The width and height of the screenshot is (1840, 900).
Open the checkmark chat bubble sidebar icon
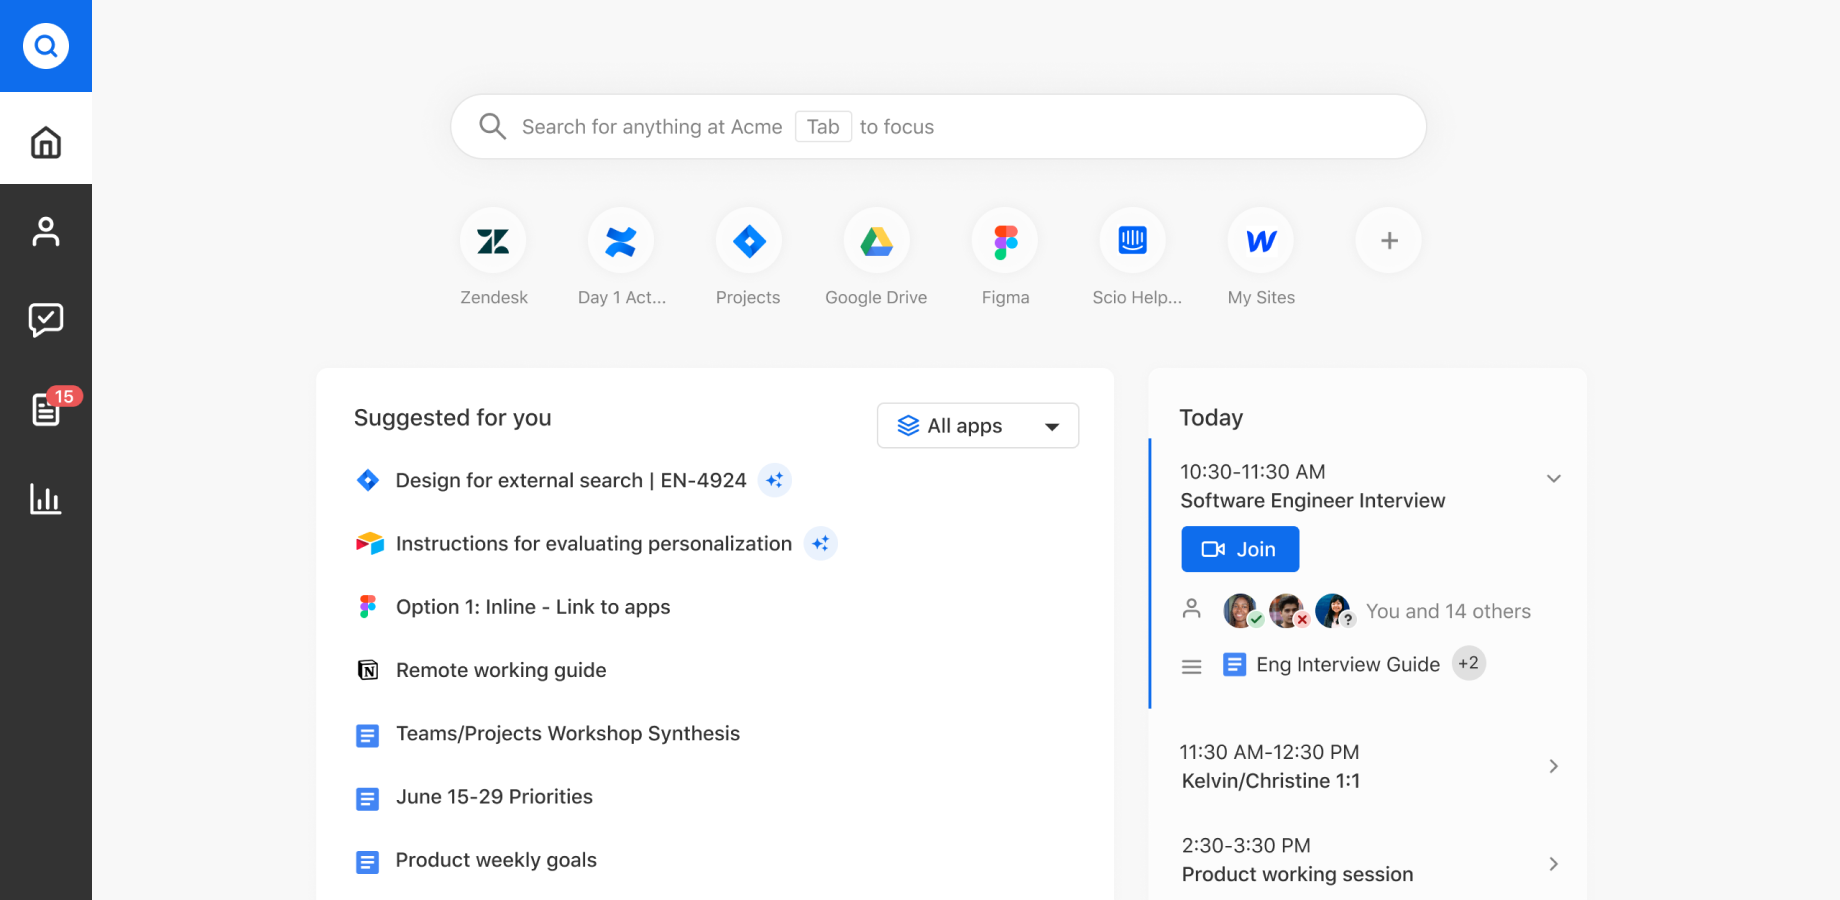click(46, 320)
